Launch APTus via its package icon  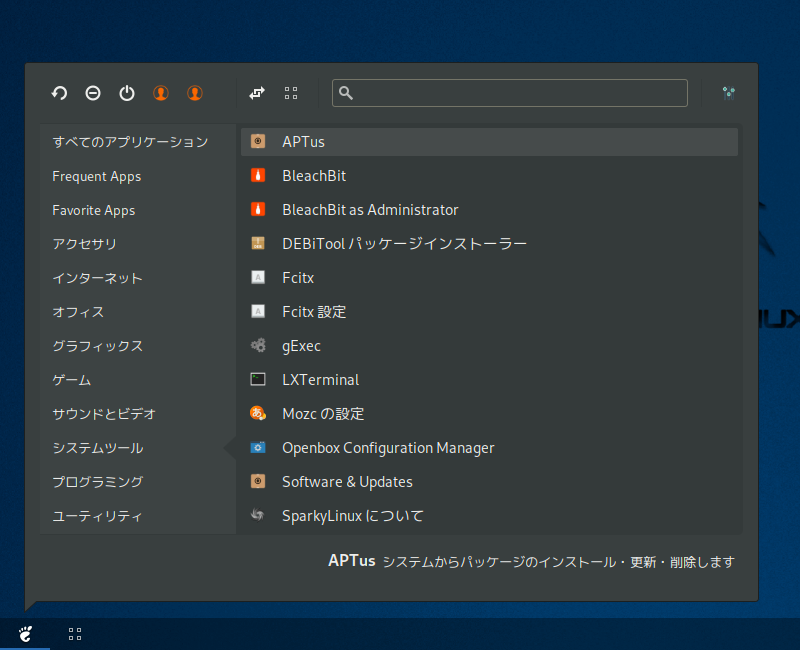coord(258,141)
